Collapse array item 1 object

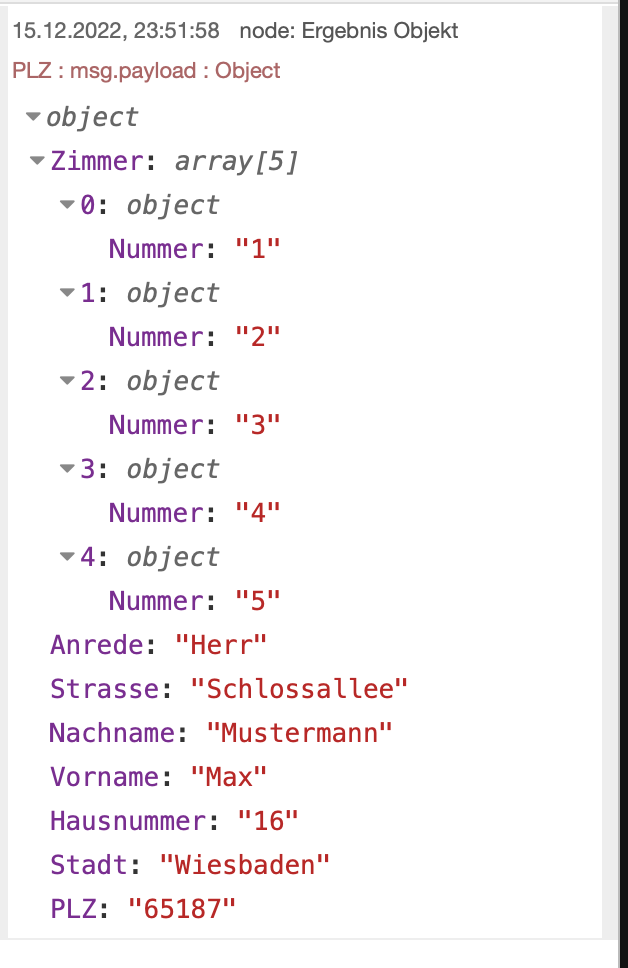tap(67, 293)
